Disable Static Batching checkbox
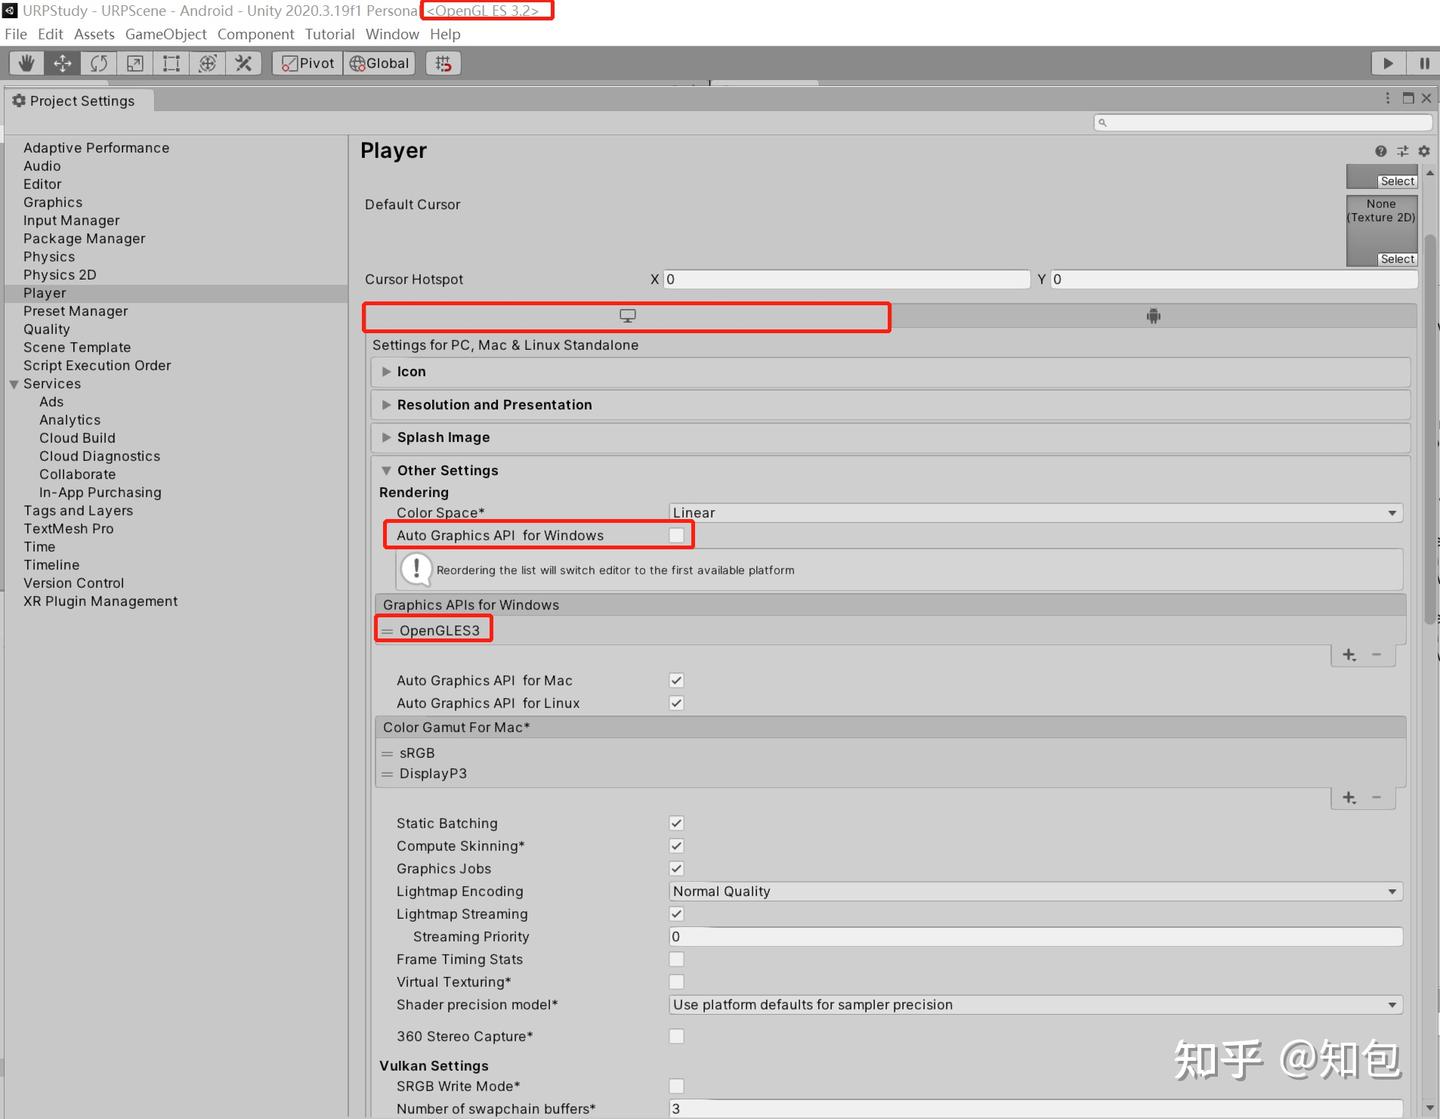 pos(677,823)
